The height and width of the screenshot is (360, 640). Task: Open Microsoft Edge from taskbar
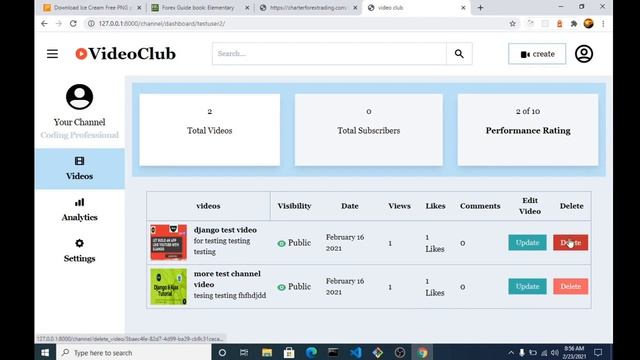click(311, 352)
